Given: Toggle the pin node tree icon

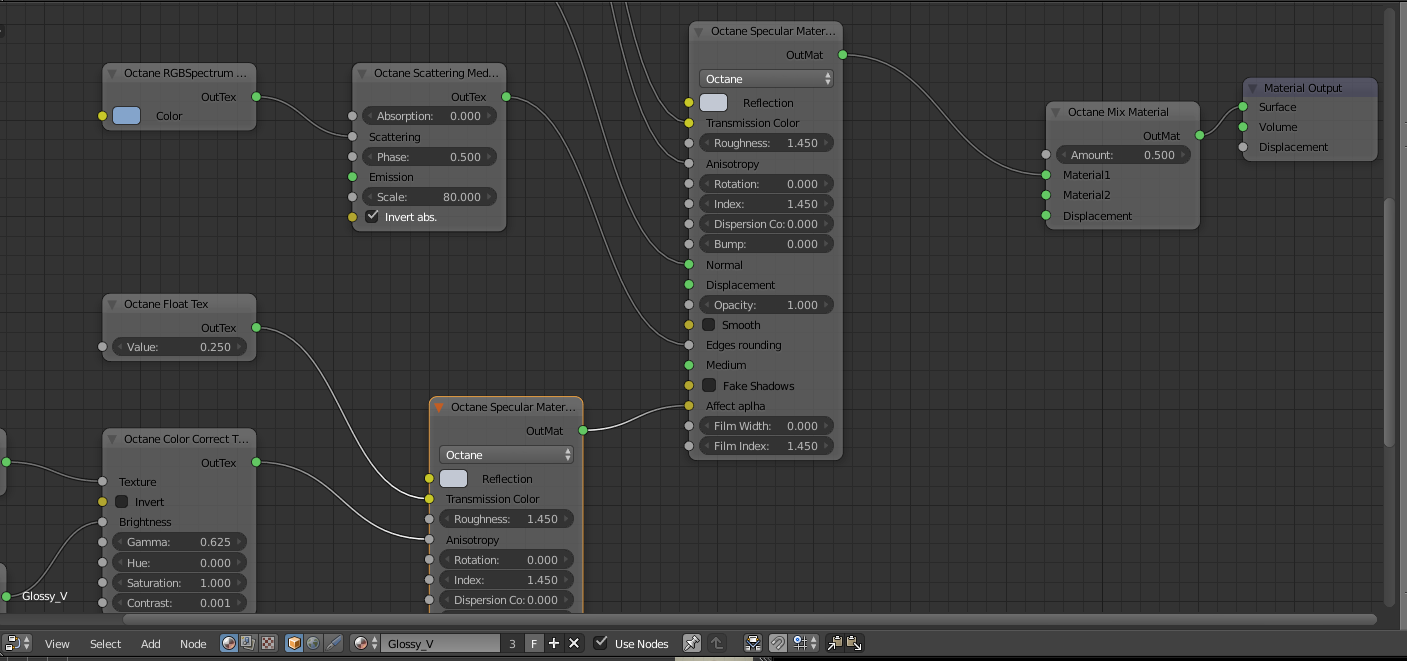Looking at the screenshot, I should (692, 643).
